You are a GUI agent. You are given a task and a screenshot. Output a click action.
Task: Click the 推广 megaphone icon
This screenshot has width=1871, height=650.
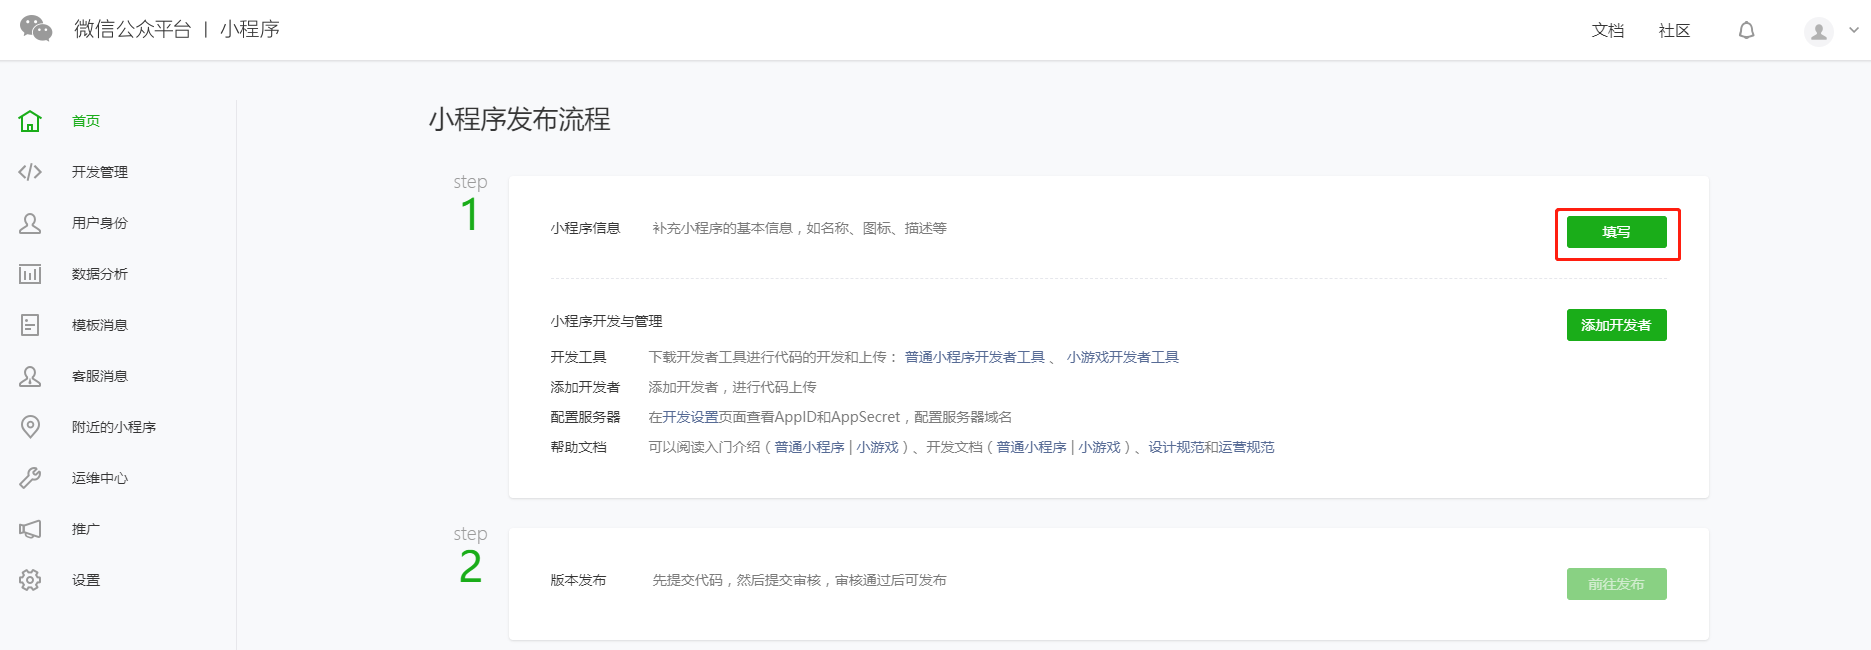point(30,529)
